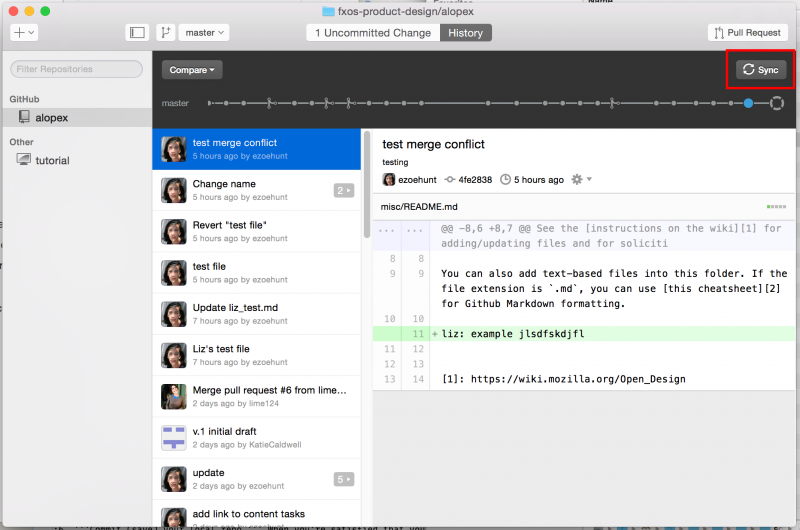The image size is (800, 530).
Task: Switch to the History tab
Action: (465, 33)
